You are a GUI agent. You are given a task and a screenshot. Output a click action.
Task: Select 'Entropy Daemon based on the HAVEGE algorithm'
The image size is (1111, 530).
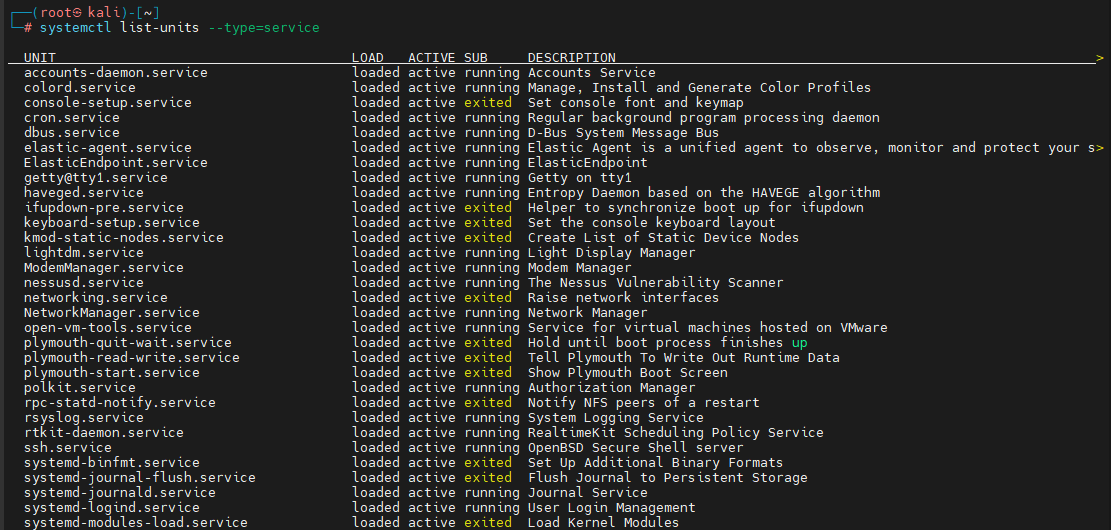tap(704, 193)
